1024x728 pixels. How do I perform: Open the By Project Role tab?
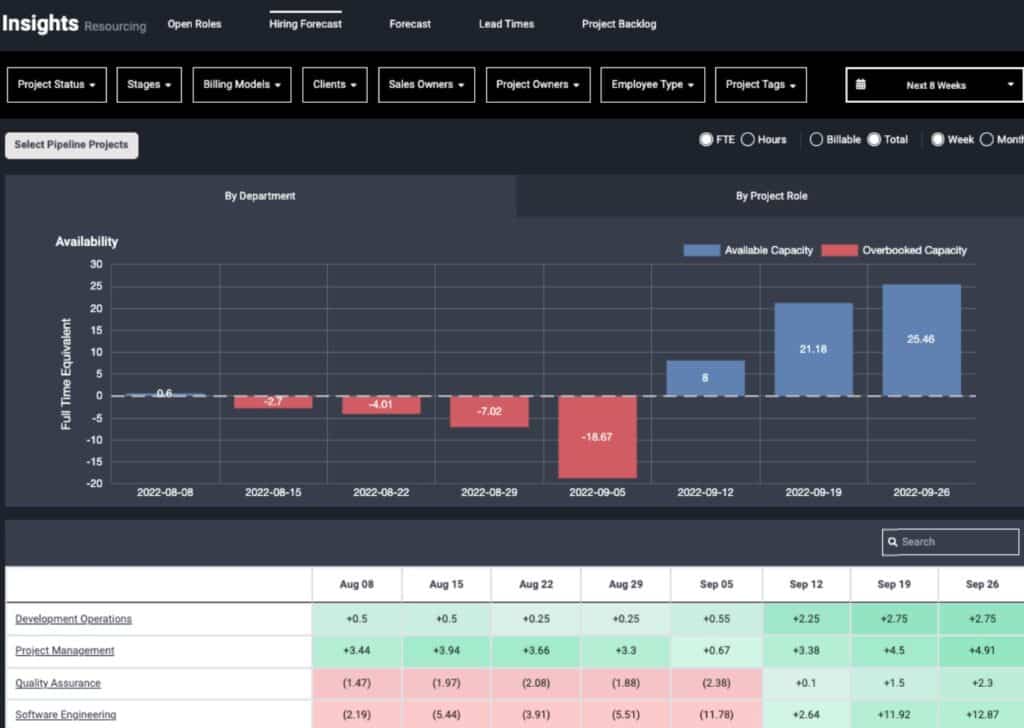pos(771,196)
